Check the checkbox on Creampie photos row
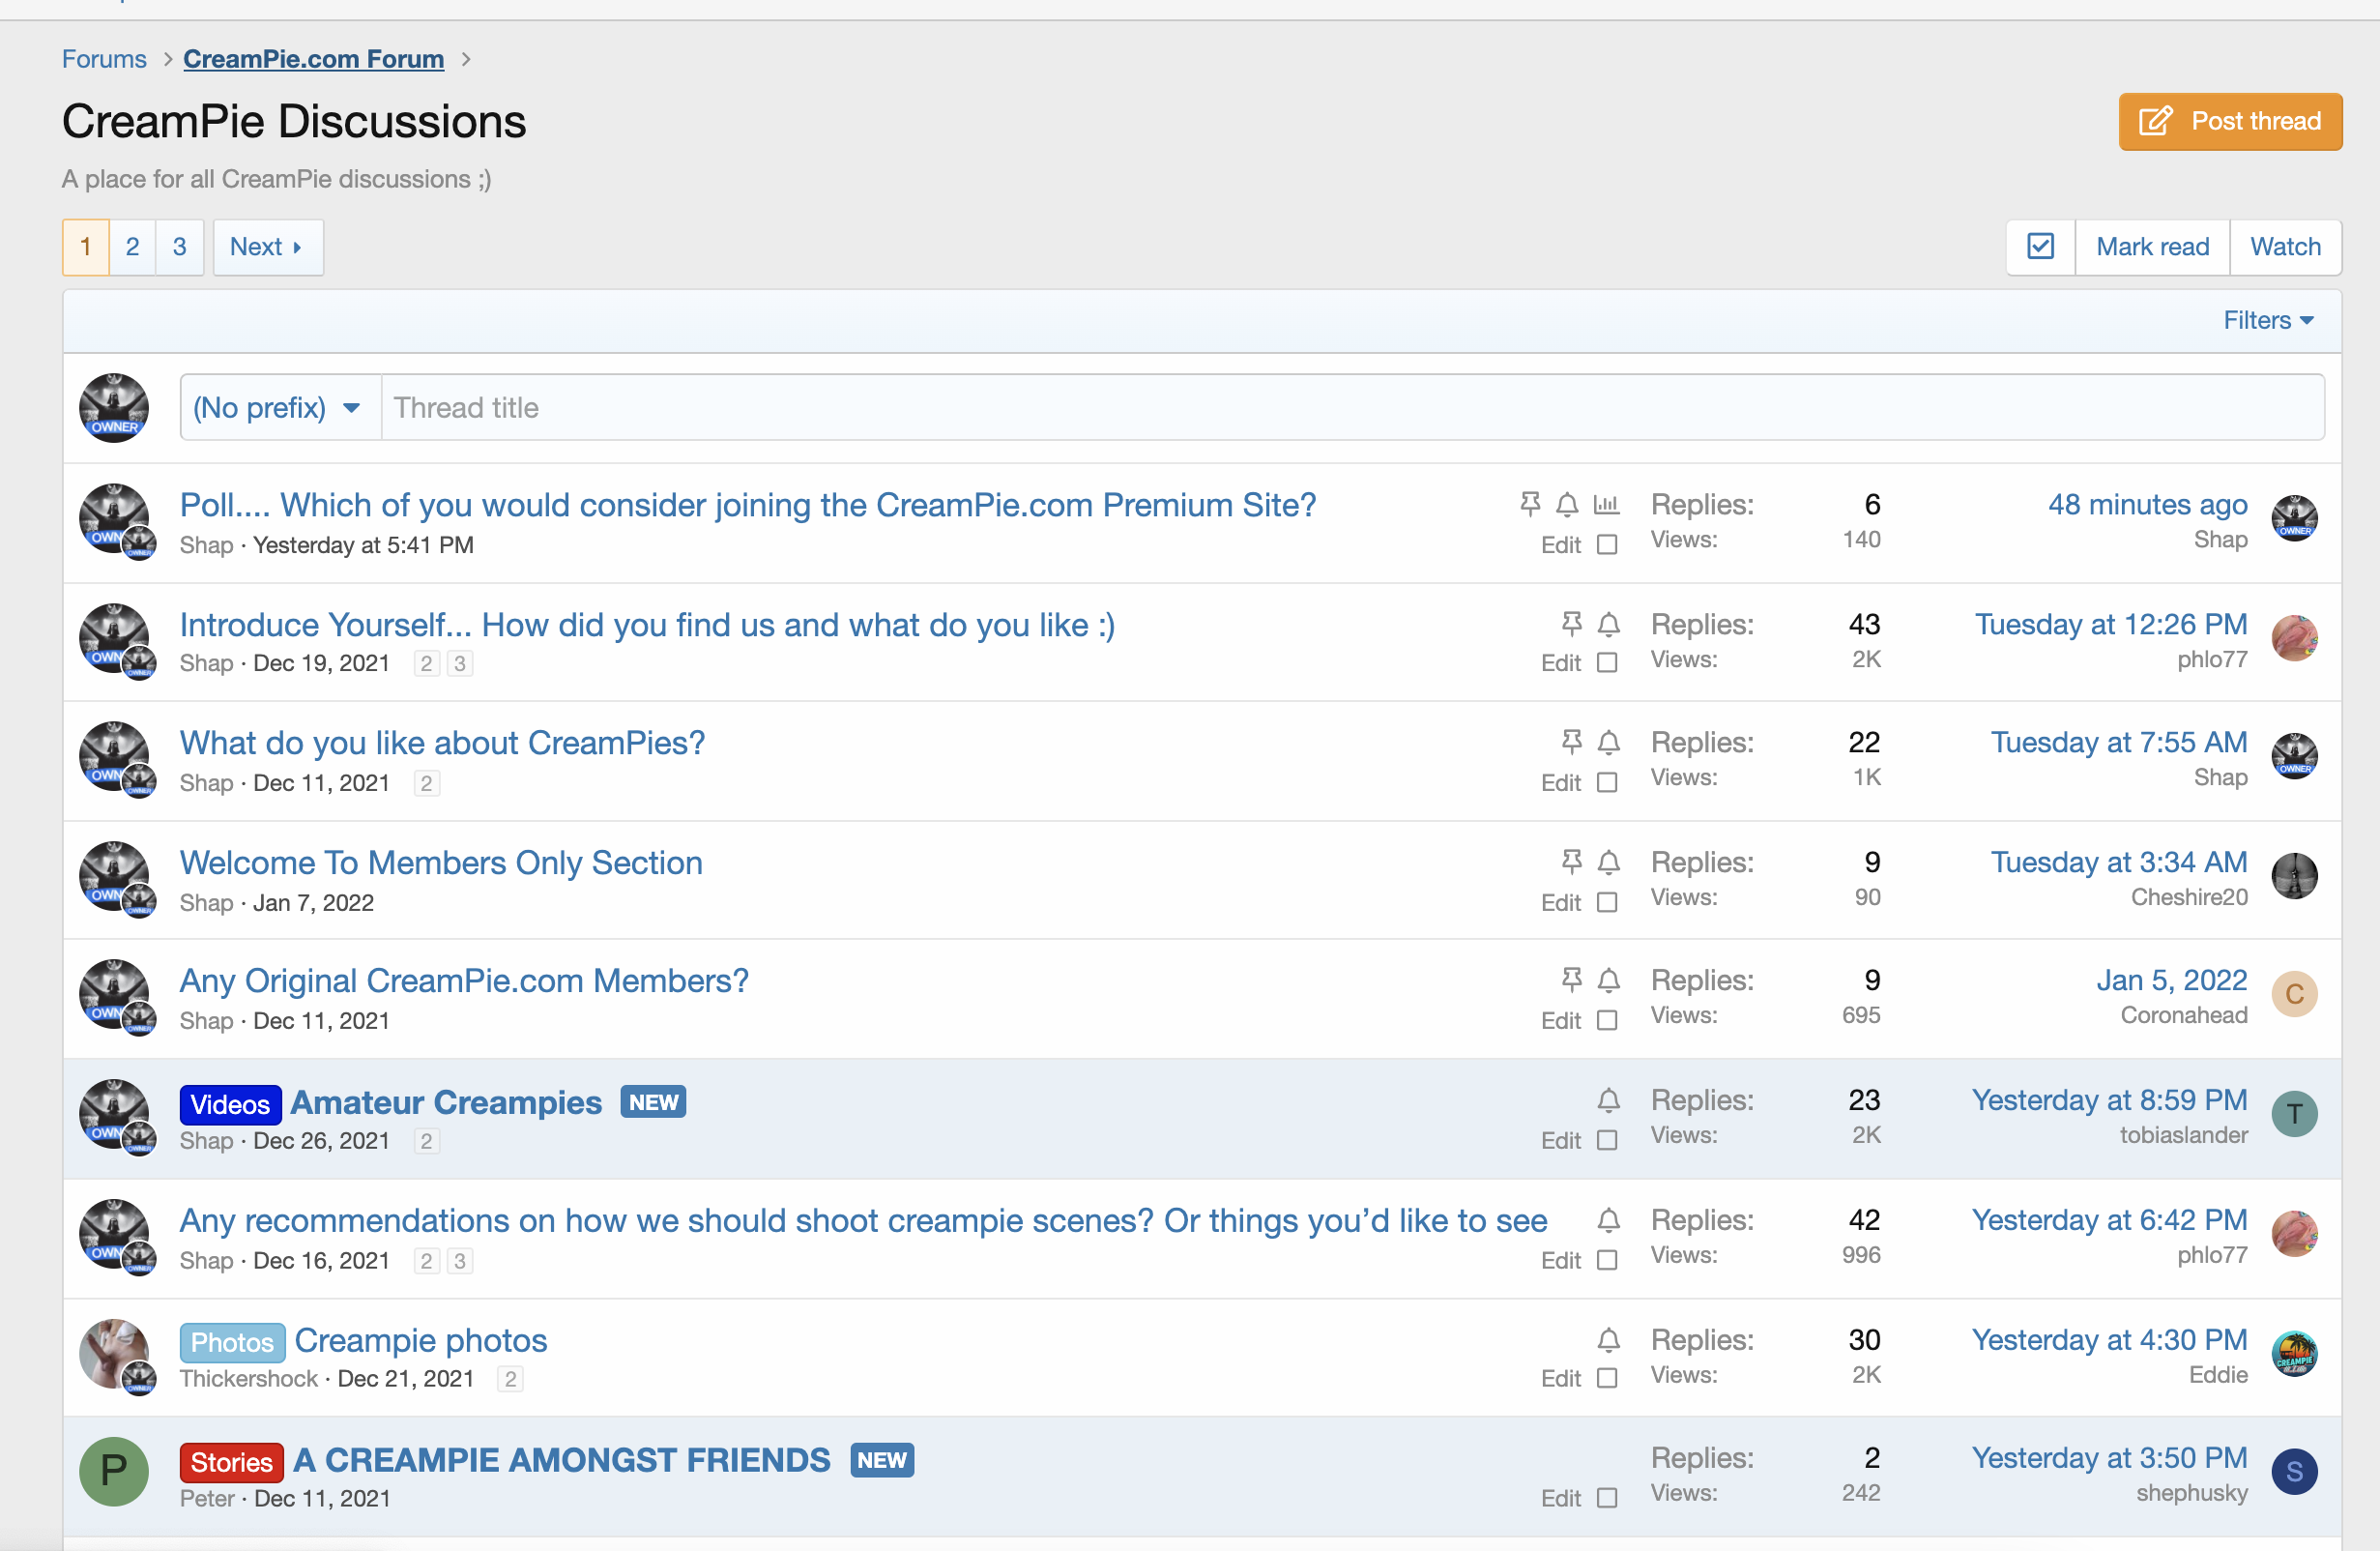 (1606, 1379)
